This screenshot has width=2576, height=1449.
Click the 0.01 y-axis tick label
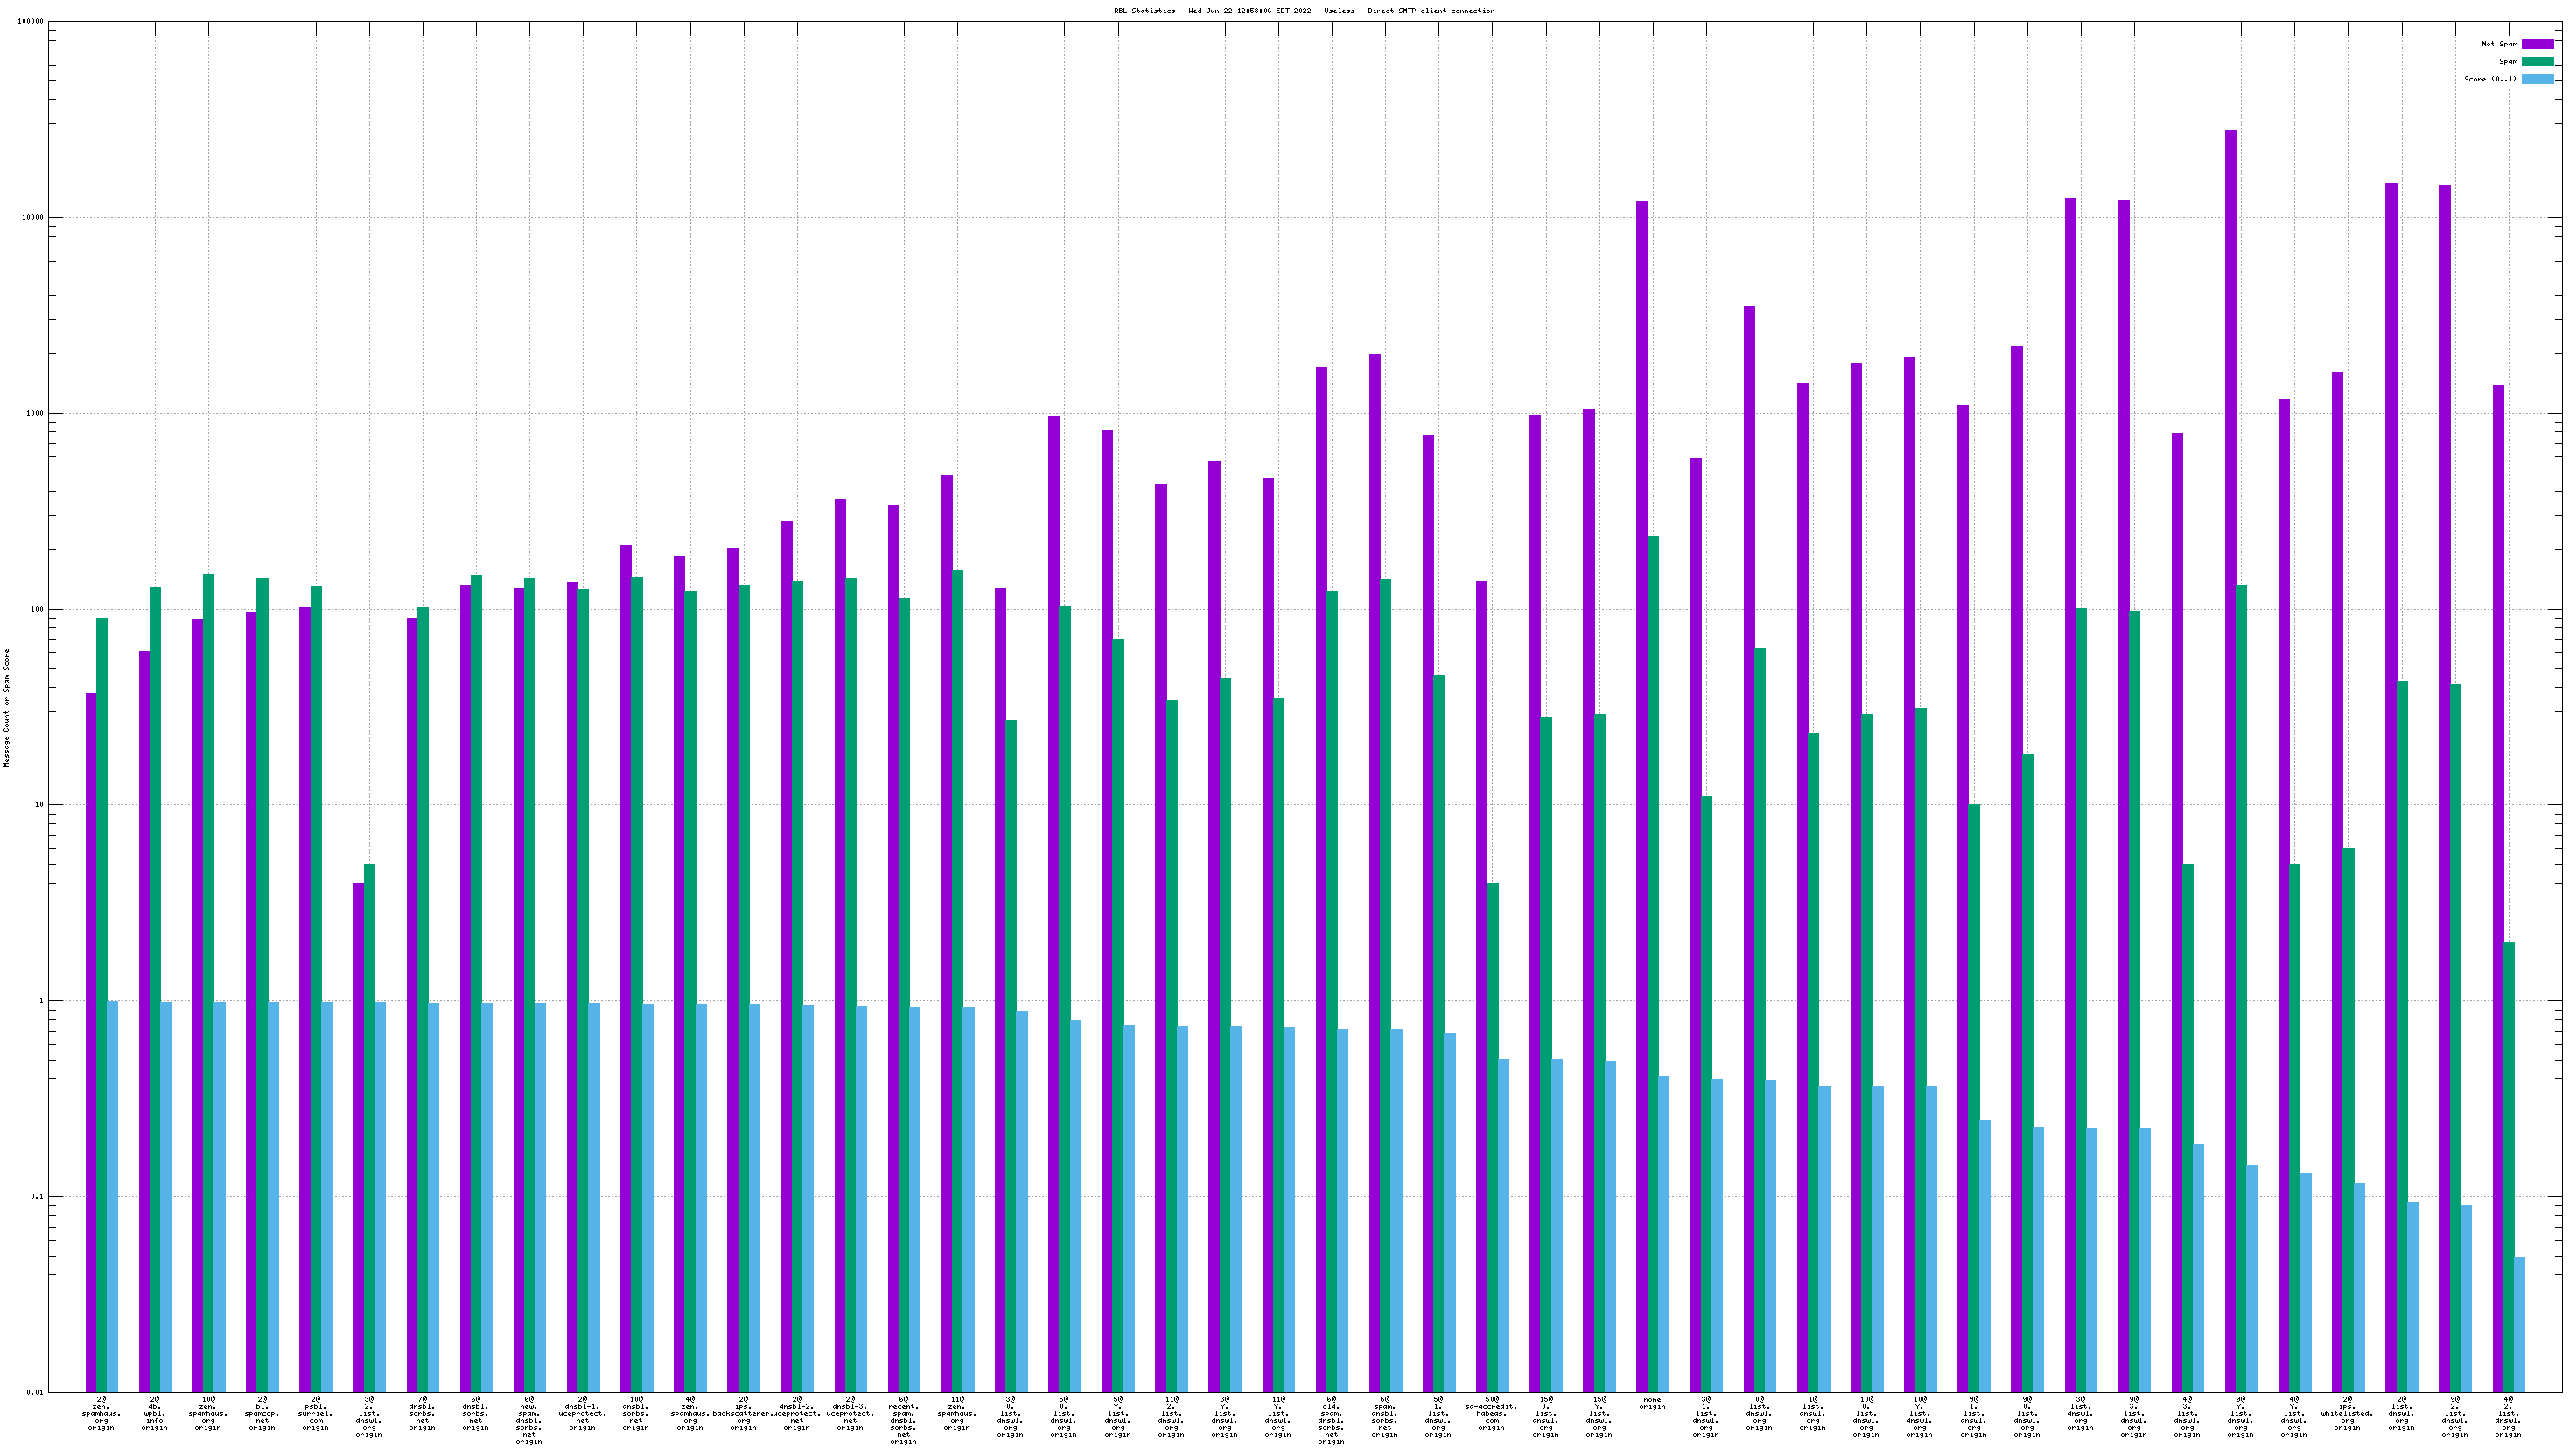coord(34,1392)
